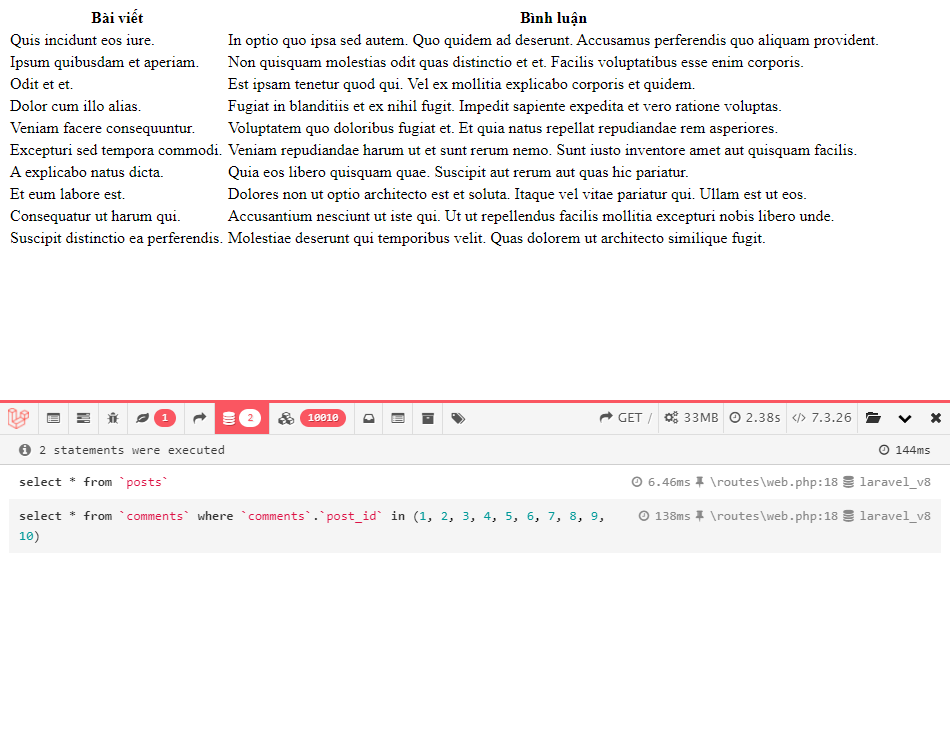Click the 33MB memory usage indicator

pos(691,418)
